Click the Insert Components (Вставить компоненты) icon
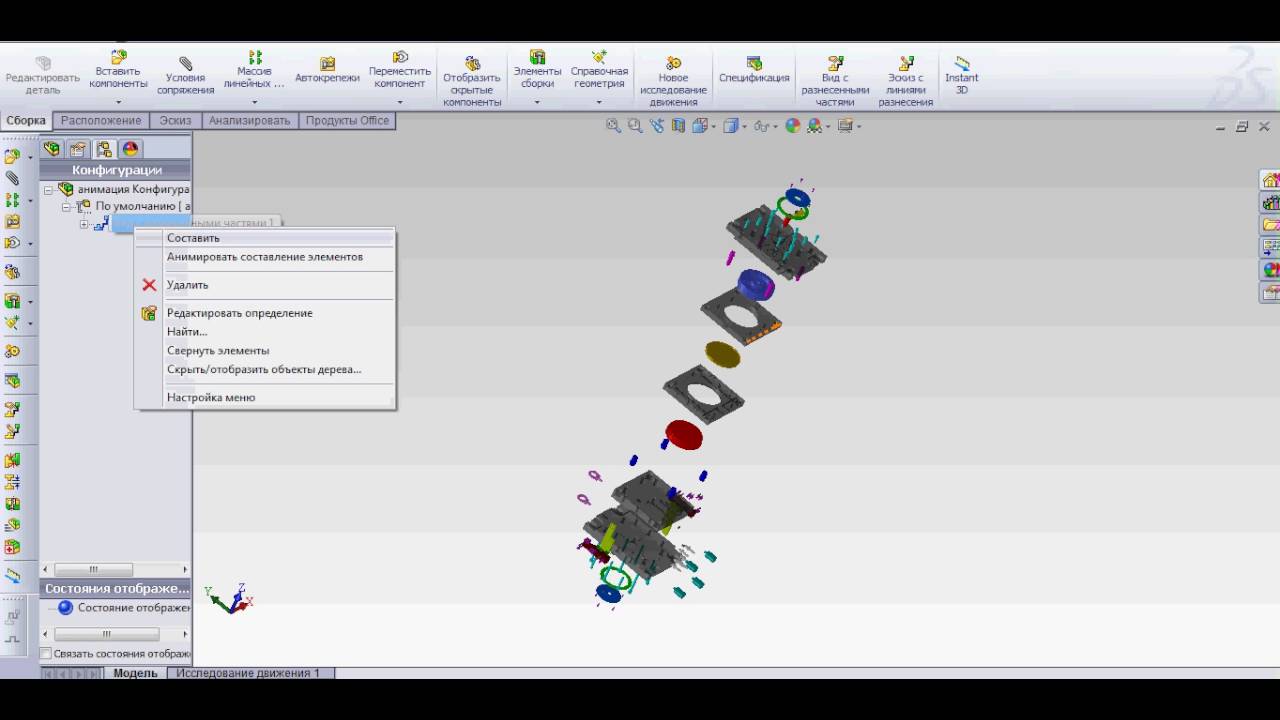 118,57
